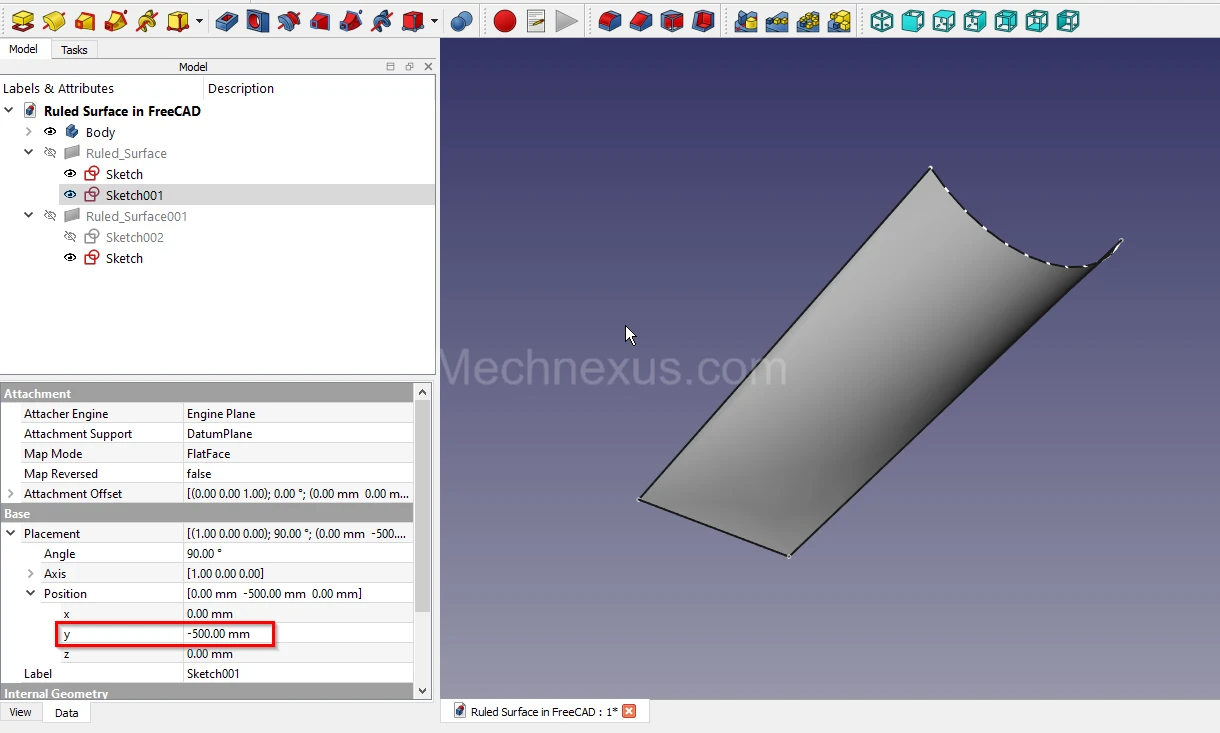Collapse the Ruled_Surface001 tree node

coord(29,216)
